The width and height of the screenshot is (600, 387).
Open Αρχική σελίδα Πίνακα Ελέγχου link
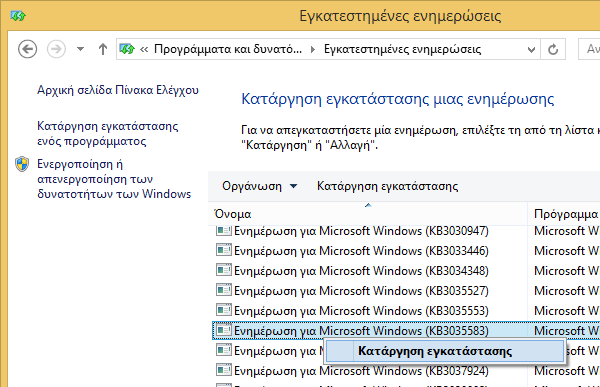pos(118,90)
